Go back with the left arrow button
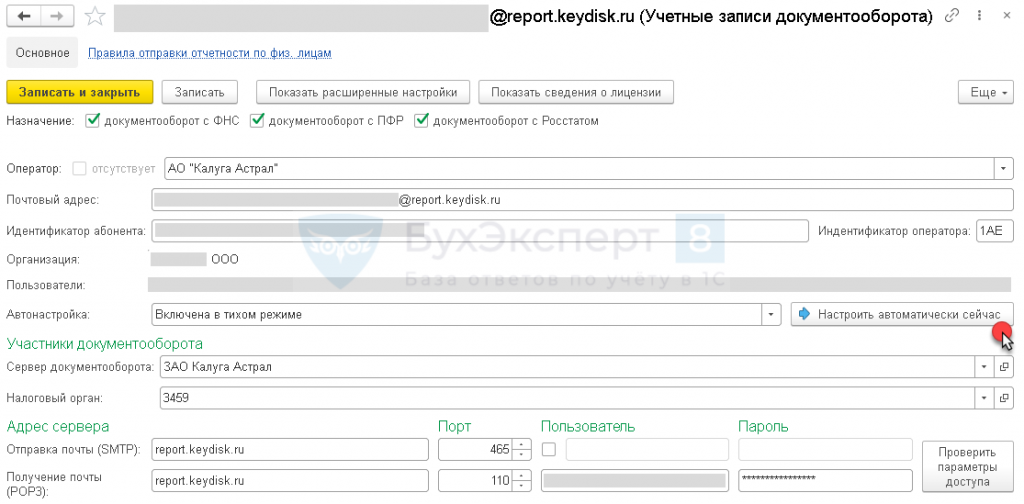 [25, 16]
